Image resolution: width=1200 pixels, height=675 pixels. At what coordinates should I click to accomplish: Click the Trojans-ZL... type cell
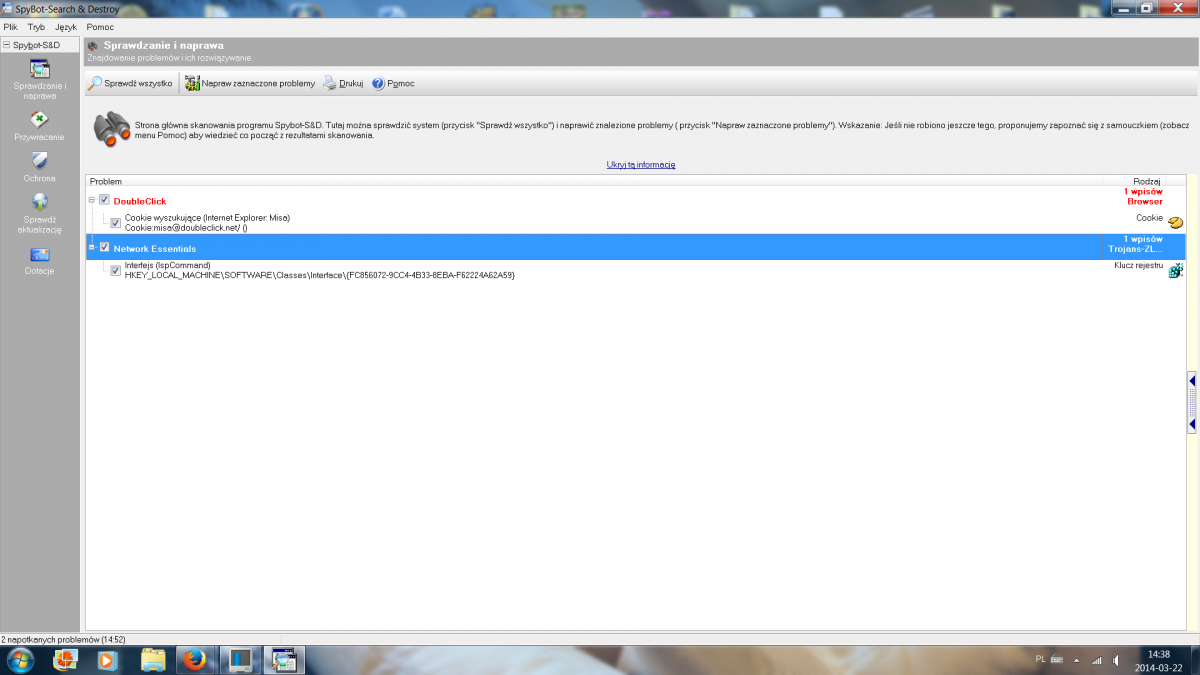(x=1135, y=249)
